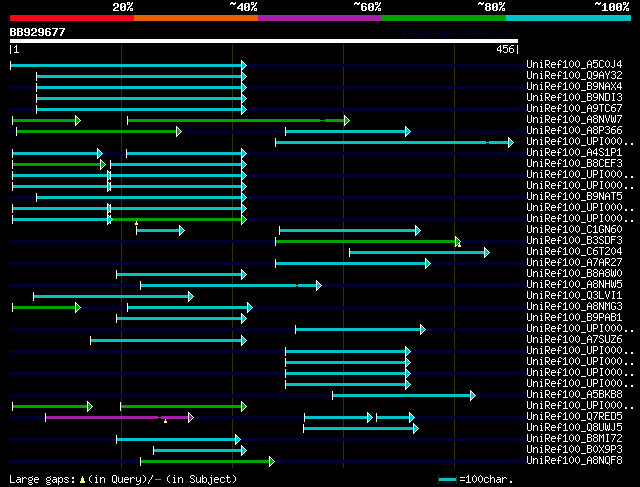Open the UniRef100_B9NDI3 hit label
The height and width of the screenshot is (487, 640).
(x=574, y=97)
